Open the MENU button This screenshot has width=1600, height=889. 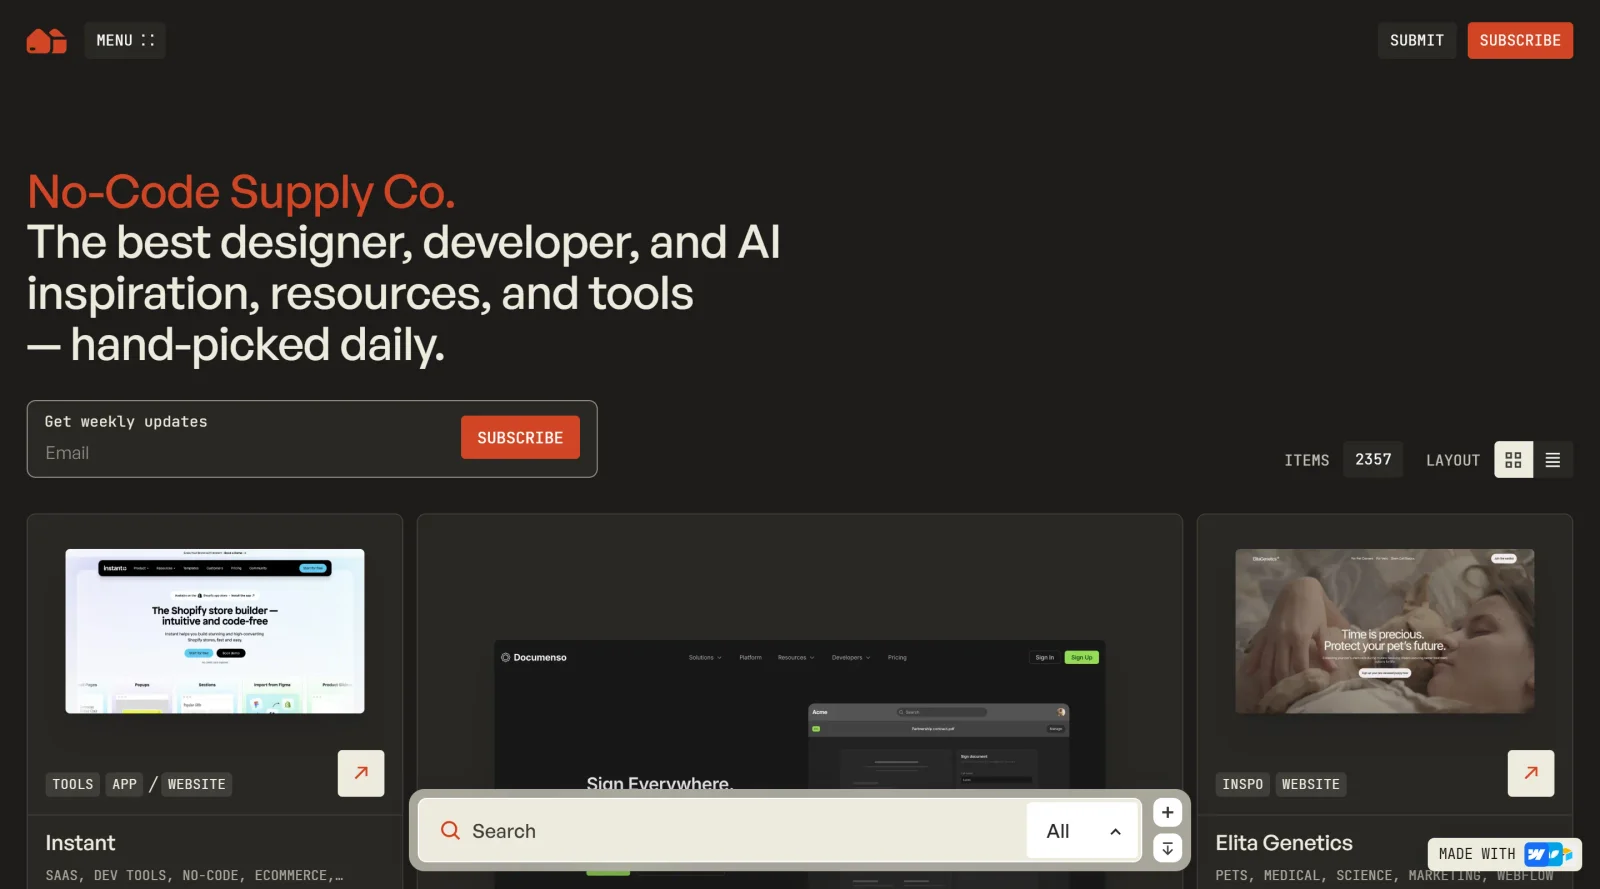[125, 40]
